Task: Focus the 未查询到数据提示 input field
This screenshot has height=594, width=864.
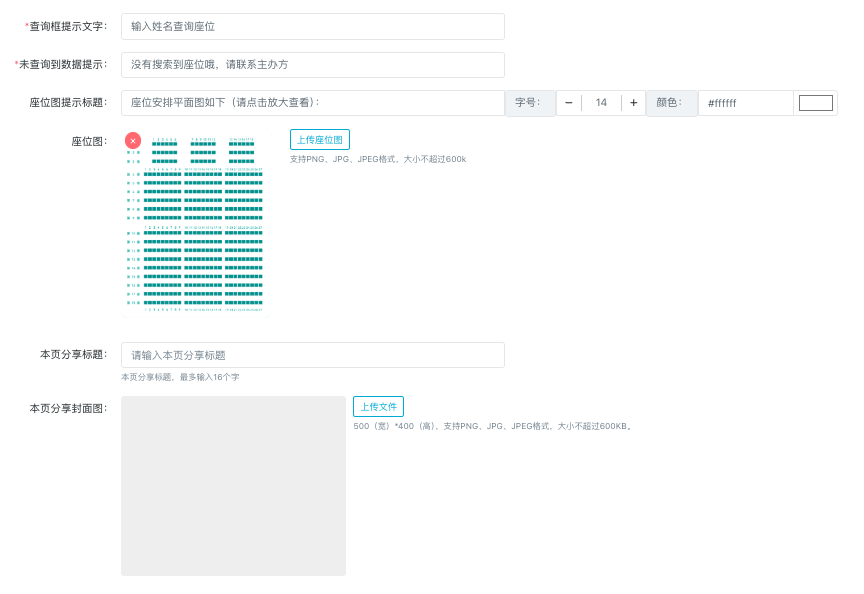Action: (312, 65)
